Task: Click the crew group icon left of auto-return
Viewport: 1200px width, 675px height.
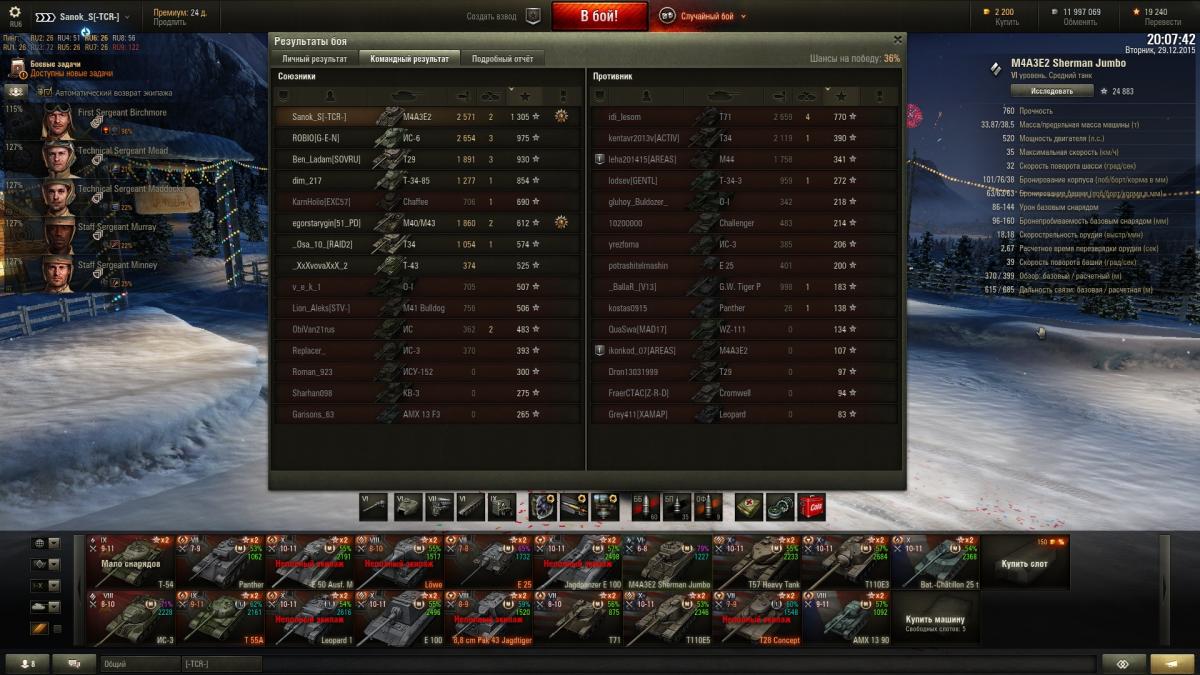Action: [x=17, y=91]
